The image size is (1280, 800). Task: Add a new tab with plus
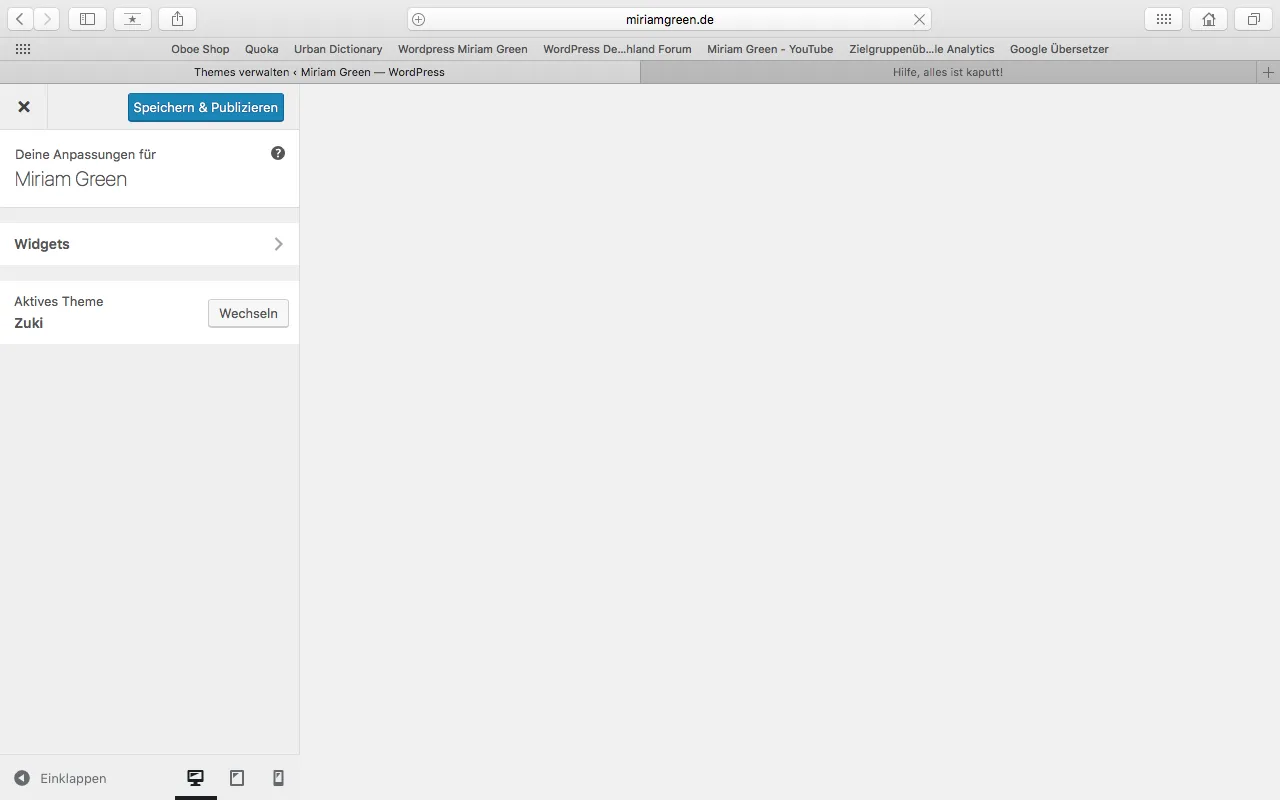(x=1268, y=72)
